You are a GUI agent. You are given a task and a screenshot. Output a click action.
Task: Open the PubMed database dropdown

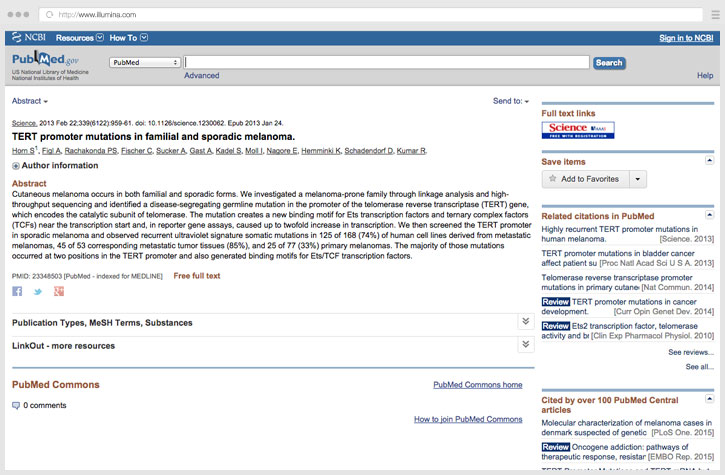[145, 62]
